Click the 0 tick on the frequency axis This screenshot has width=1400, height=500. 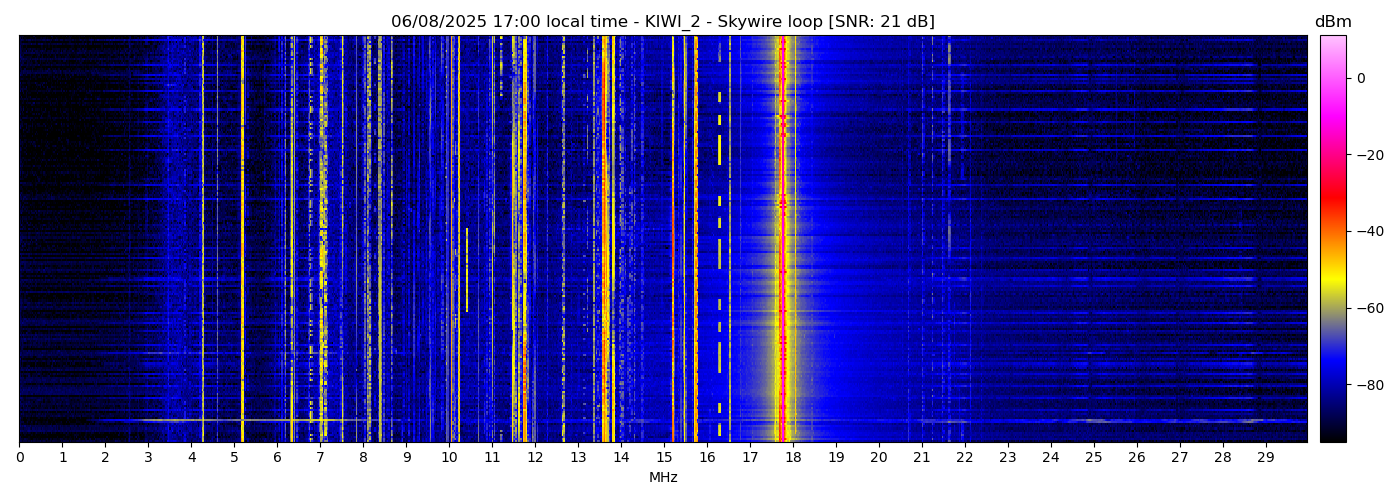coord(19,458)
